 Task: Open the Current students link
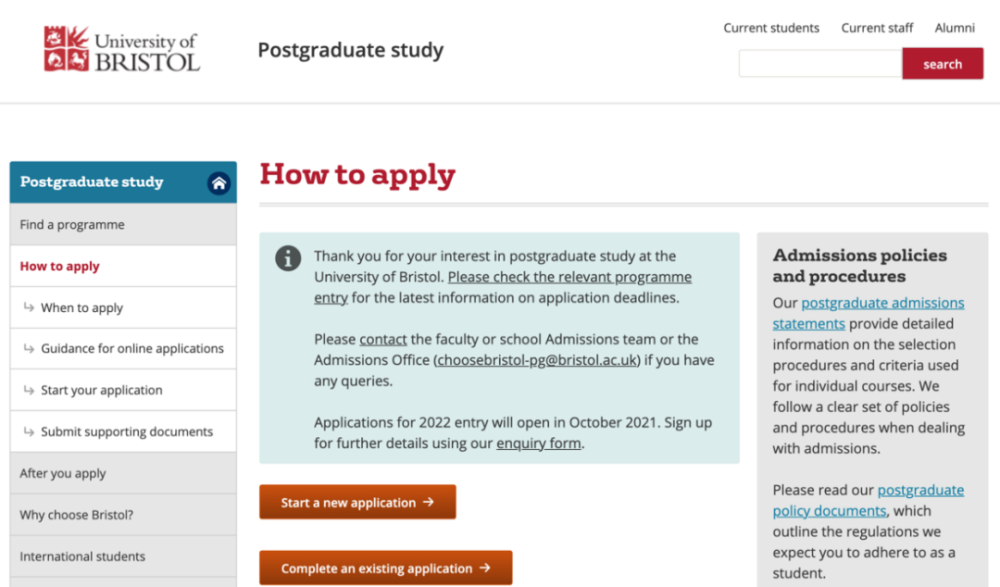771,28
